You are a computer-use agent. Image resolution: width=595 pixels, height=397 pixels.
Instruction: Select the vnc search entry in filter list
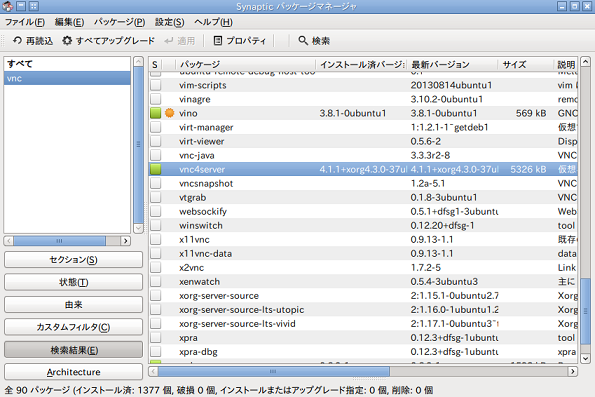click(67, 78)
